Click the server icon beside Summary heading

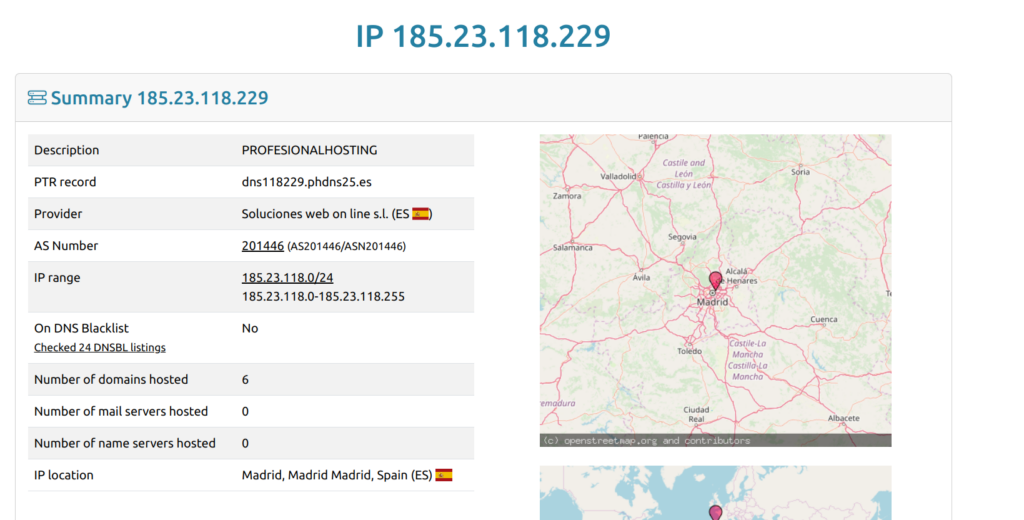(37, 98)
